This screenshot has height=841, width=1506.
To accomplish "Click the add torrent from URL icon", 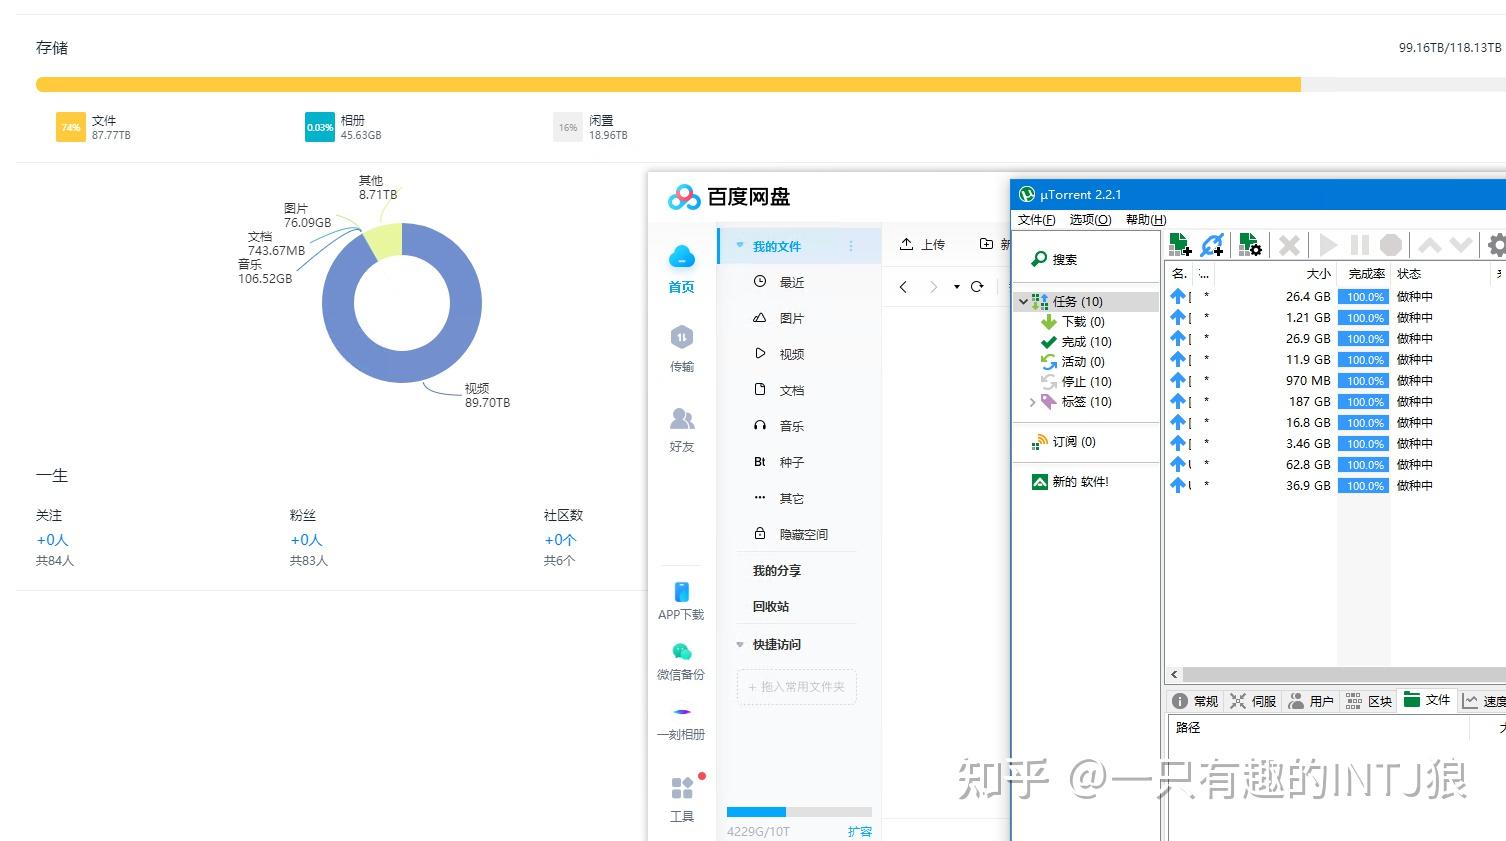I will [1212, 245].
